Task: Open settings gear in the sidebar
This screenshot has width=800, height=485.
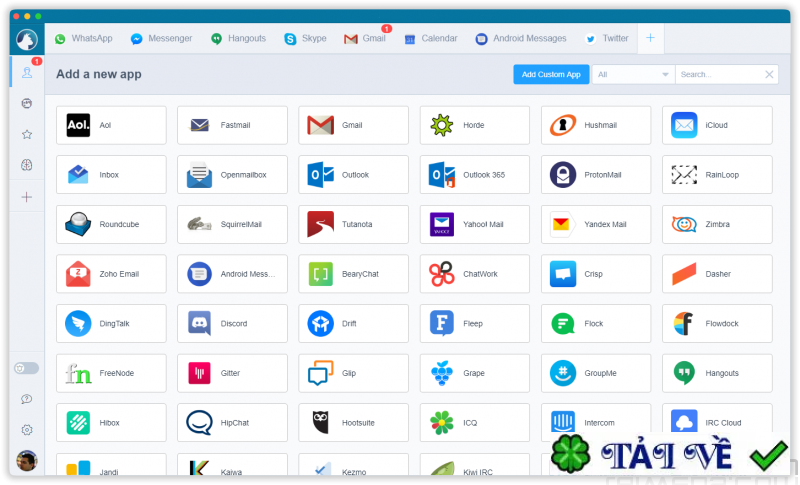Action: point(27,430)
